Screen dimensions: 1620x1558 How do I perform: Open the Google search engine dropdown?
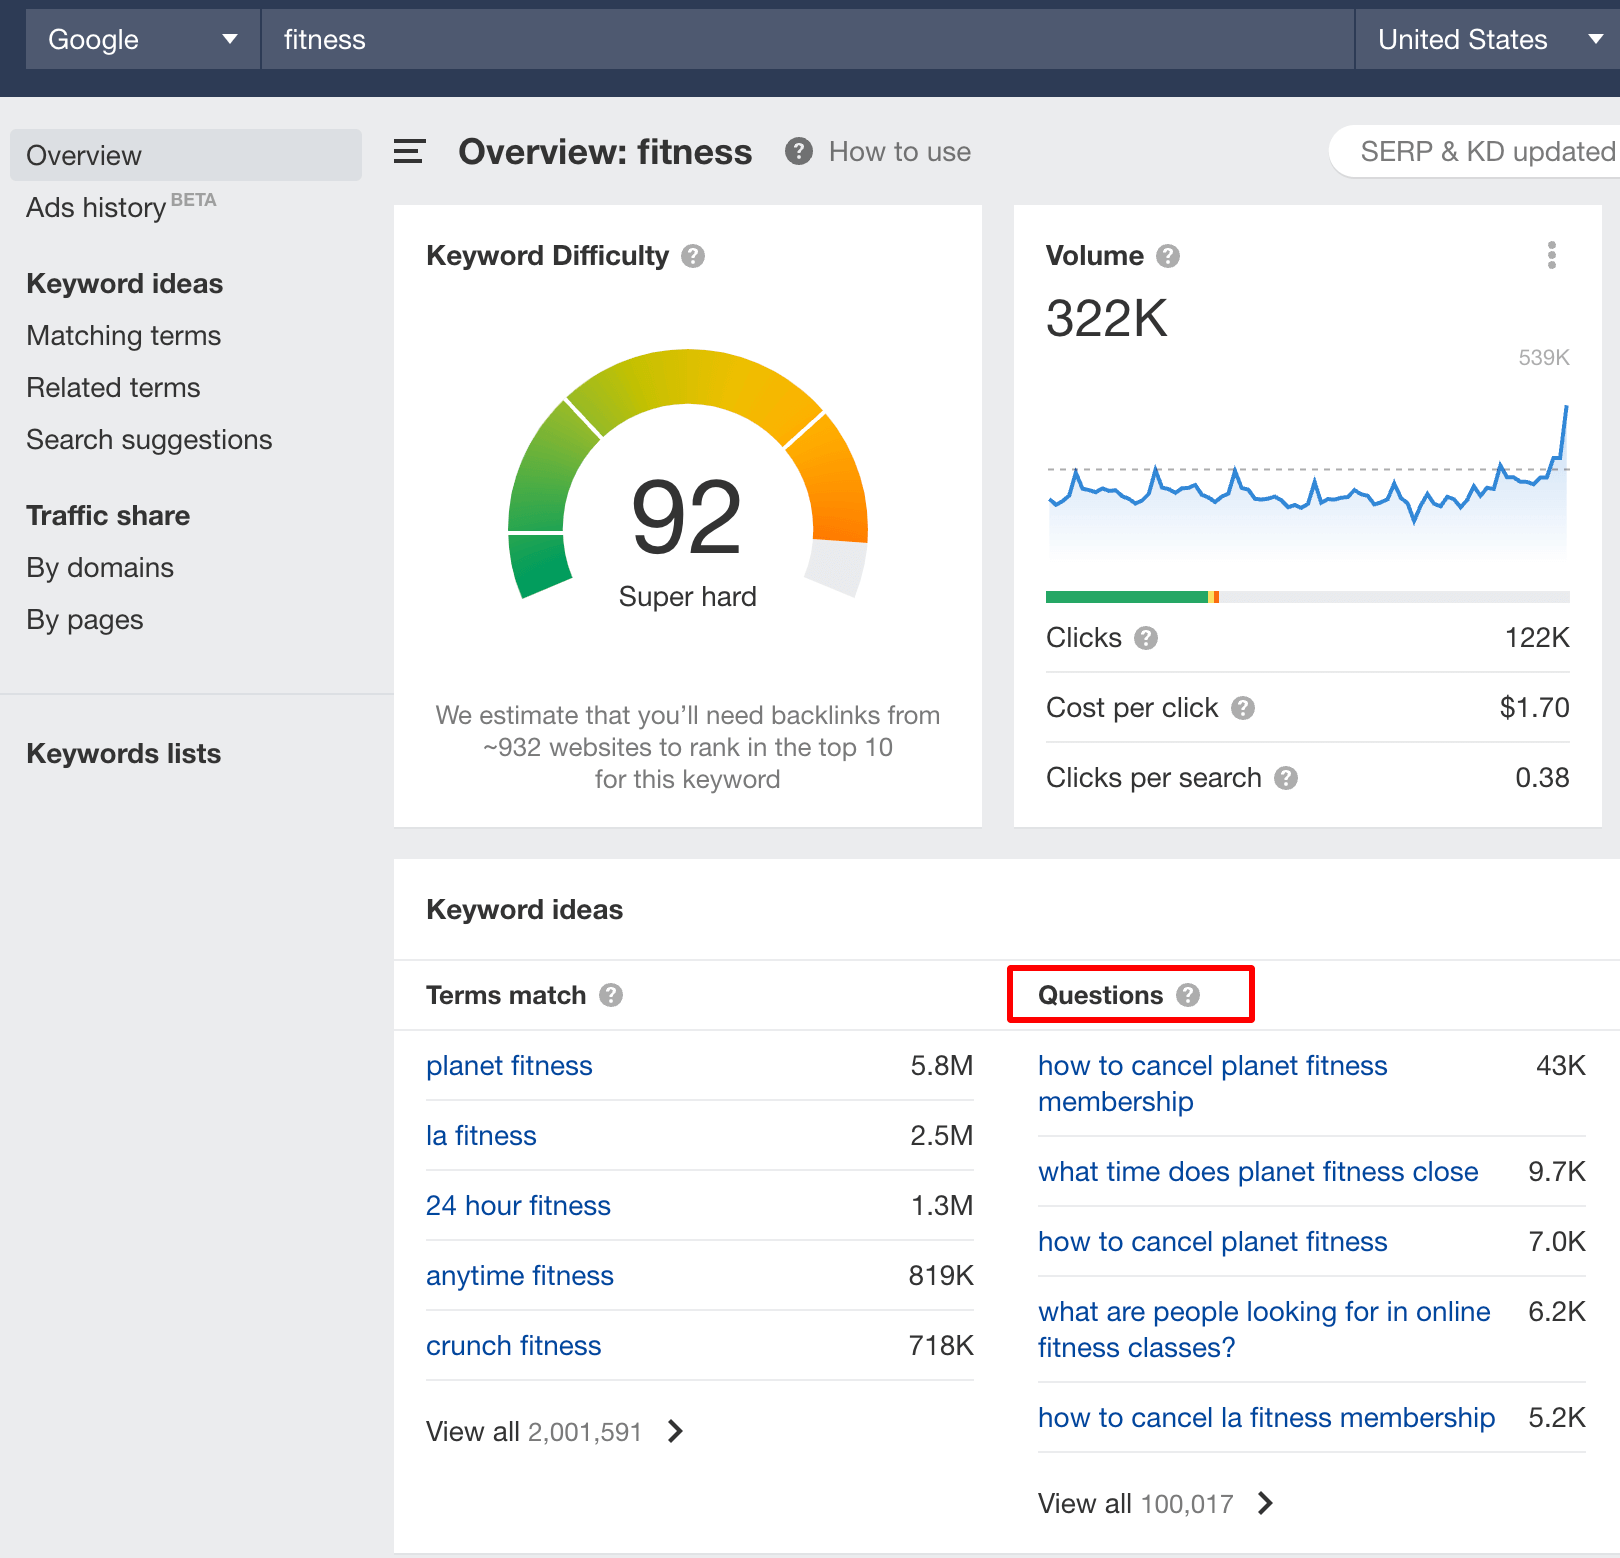(143, 40)
